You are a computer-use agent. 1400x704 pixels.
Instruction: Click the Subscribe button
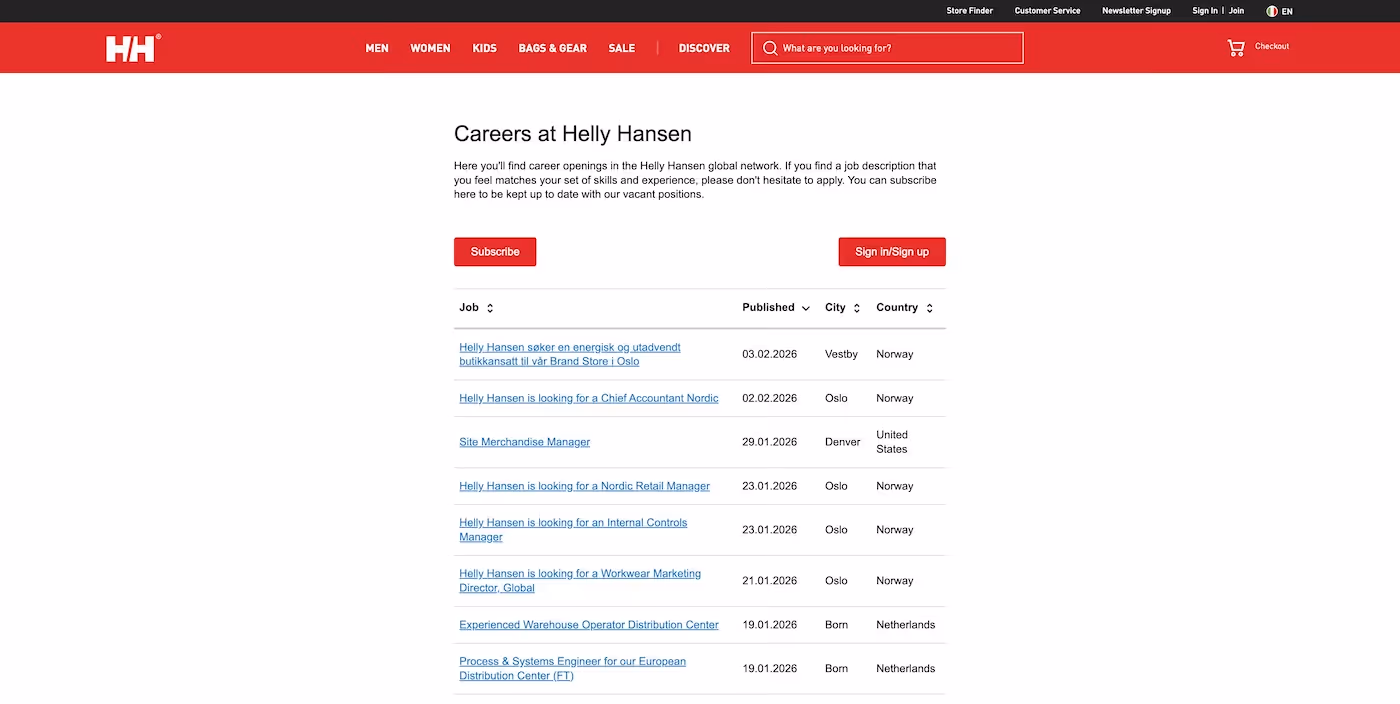495,251
